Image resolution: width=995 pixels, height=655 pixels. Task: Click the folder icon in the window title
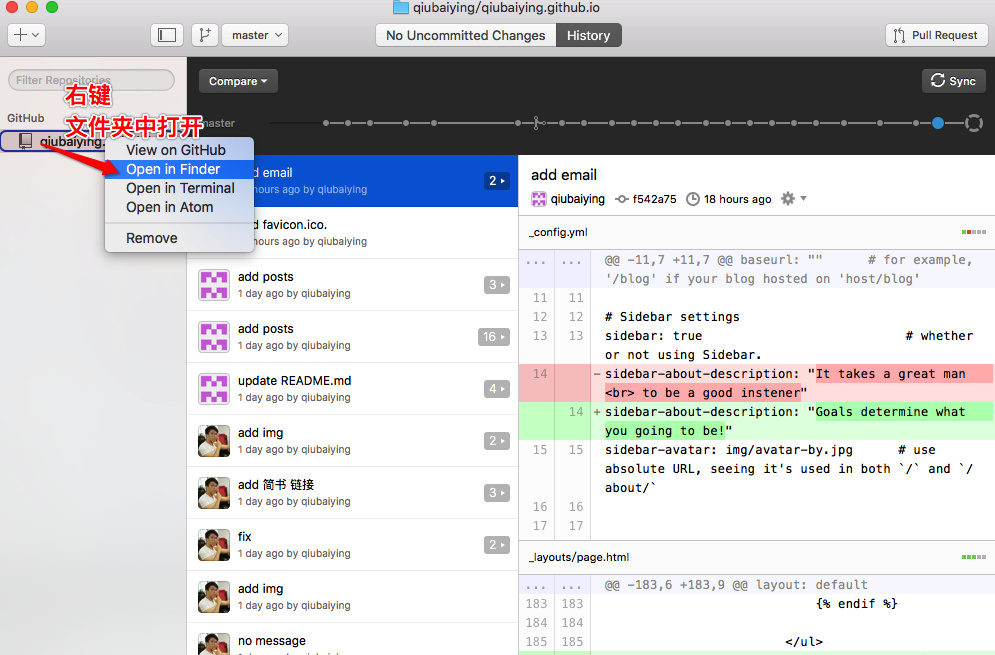point(400,8)
